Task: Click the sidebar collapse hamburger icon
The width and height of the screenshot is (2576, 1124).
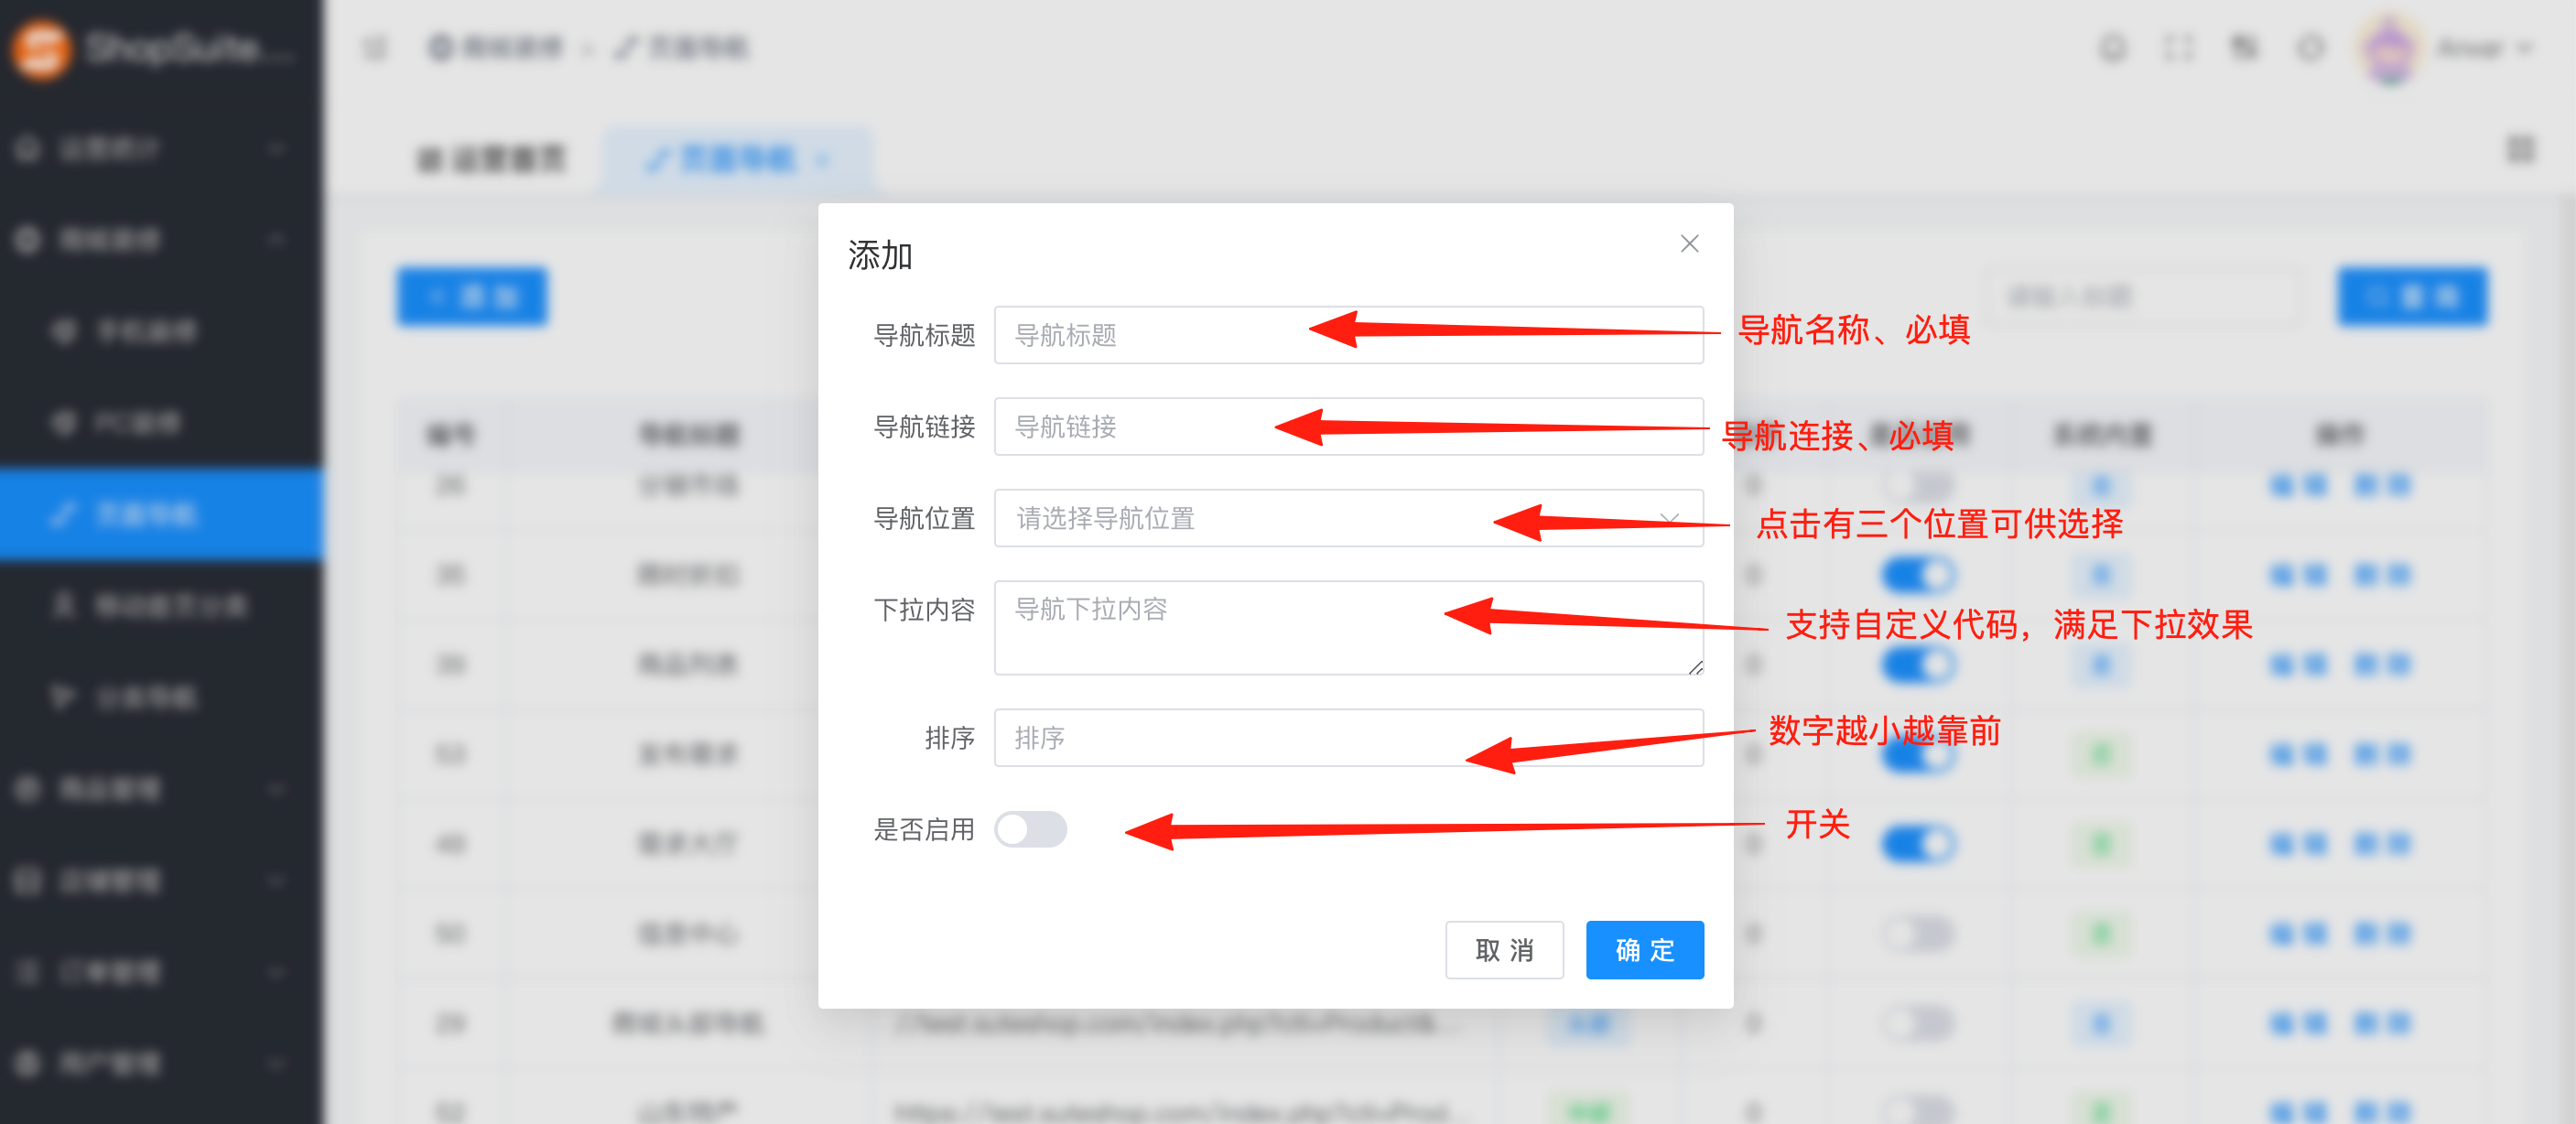Action: click(375, 48)
